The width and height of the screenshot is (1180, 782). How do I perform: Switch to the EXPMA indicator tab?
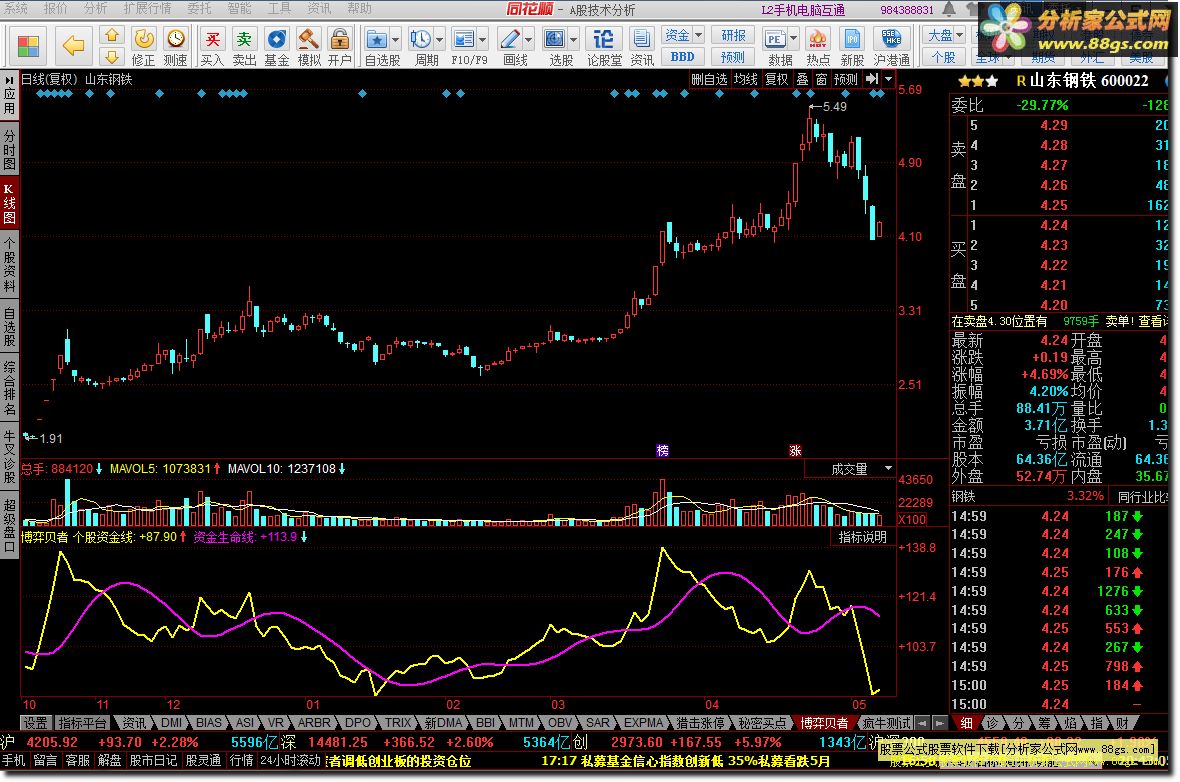coord(643,723)
